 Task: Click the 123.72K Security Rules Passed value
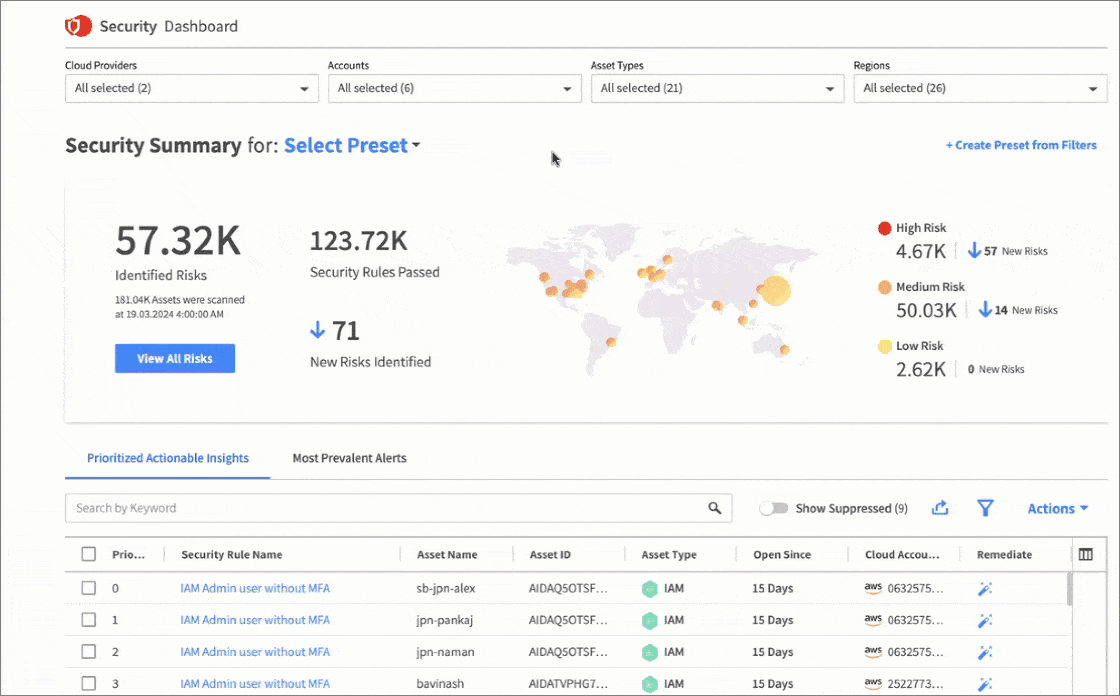359,241
